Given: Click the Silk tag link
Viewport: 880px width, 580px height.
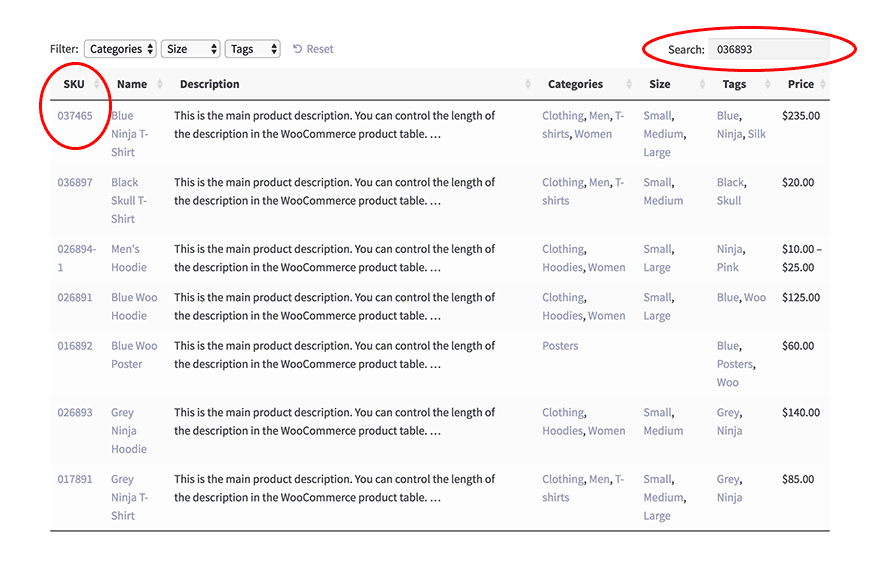Looking at the screenshot, I should point(757,133).
